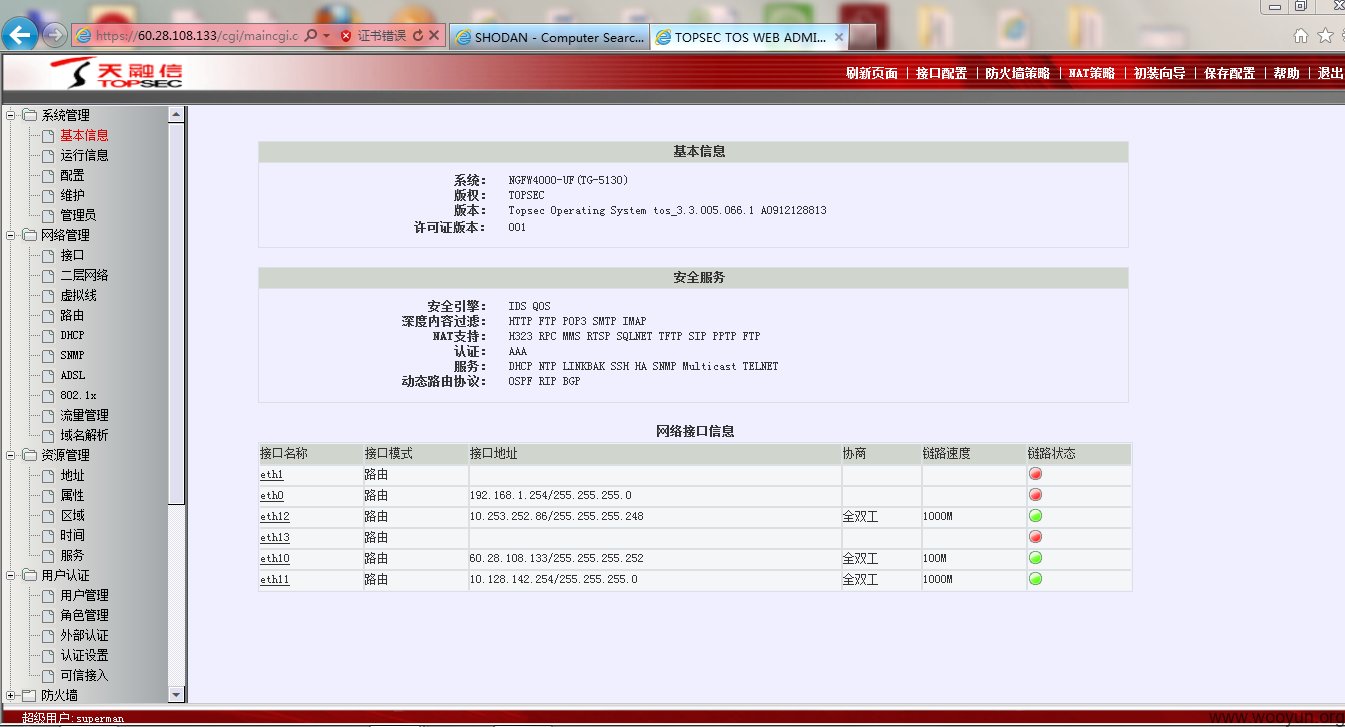Click the eth10 interface link
Viewport: 1345px width, 727px height.
275,559
